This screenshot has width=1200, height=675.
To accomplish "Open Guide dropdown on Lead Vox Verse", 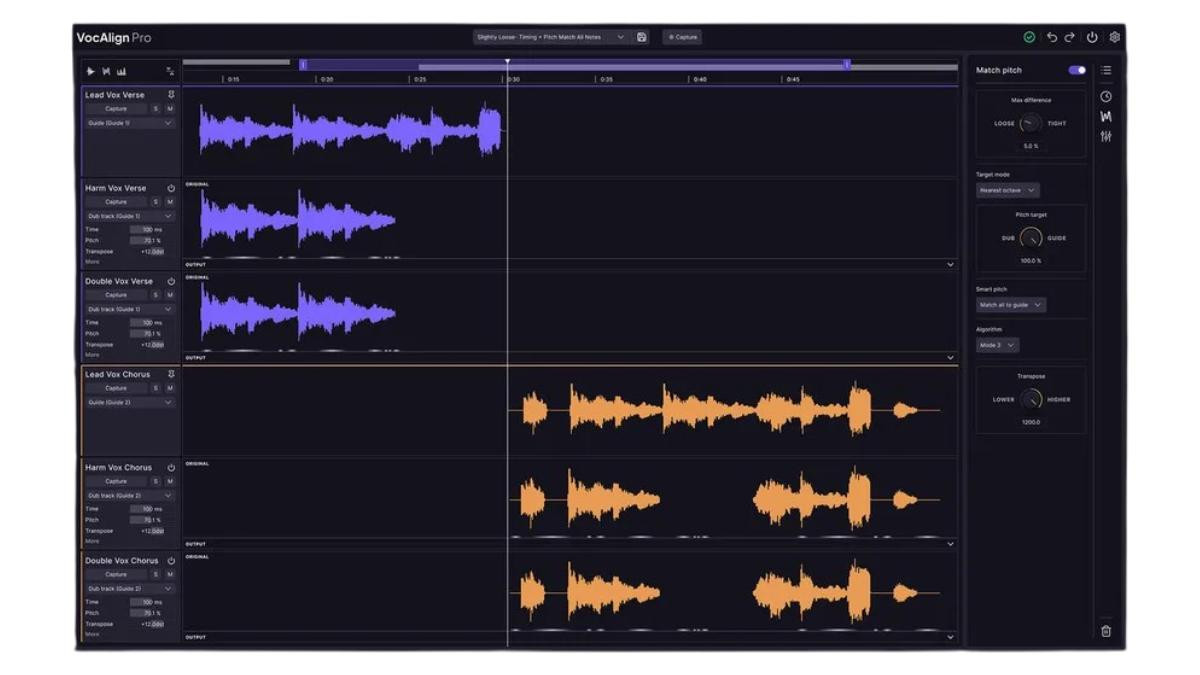I will [130, 123].
